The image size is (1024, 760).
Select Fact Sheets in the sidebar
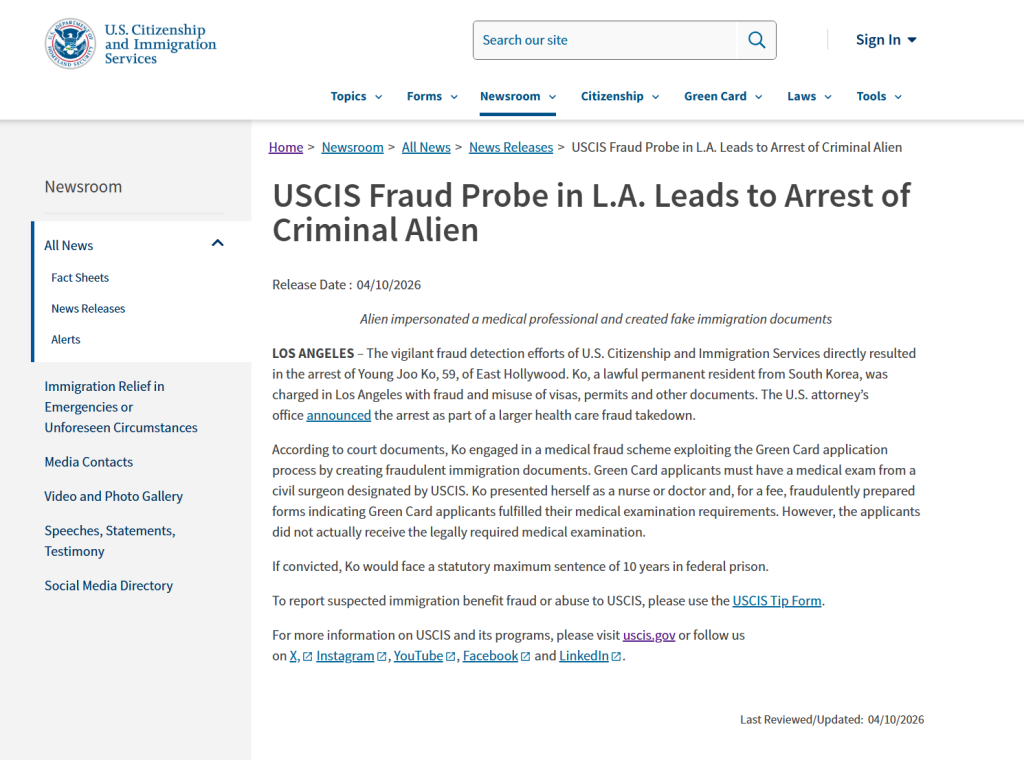[80, 278]
